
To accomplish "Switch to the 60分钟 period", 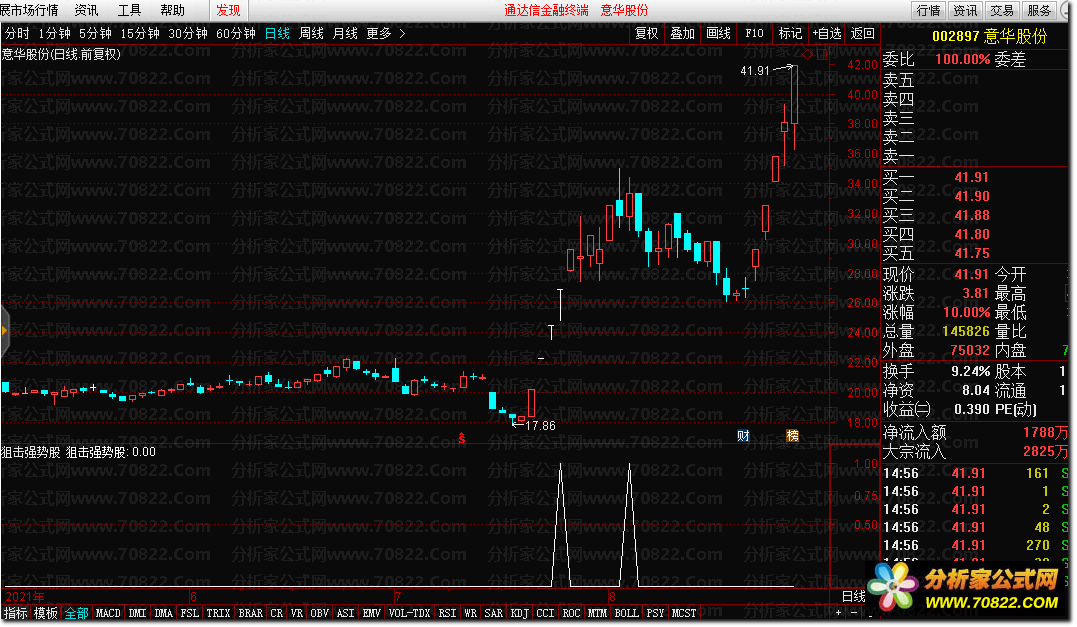I will 236,33.
